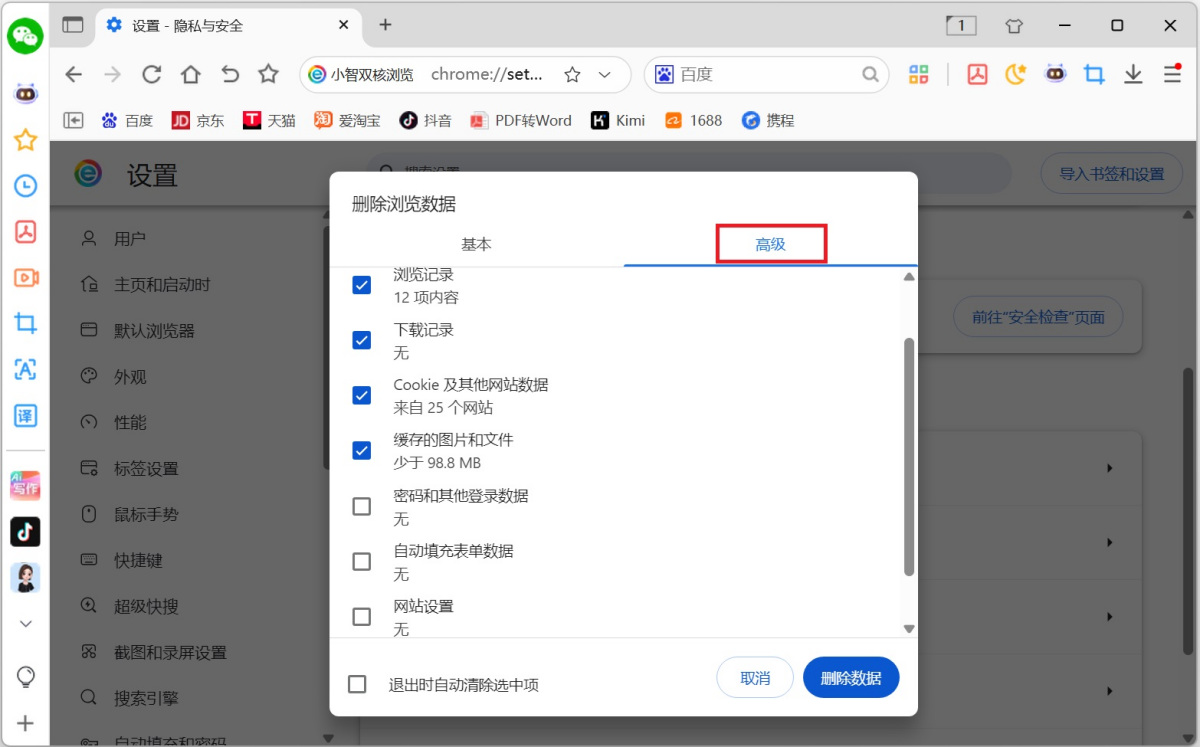Switch to the 基本 tab
The image size is (1200, 747).
click(x=476, y=243)
